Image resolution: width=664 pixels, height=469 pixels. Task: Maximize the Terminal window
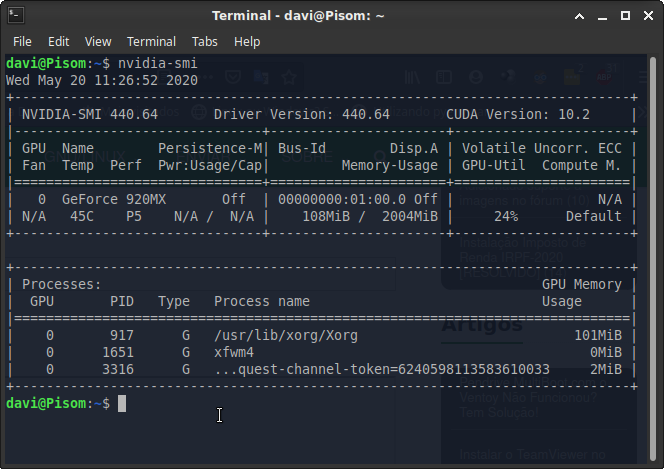coord(625,16)
